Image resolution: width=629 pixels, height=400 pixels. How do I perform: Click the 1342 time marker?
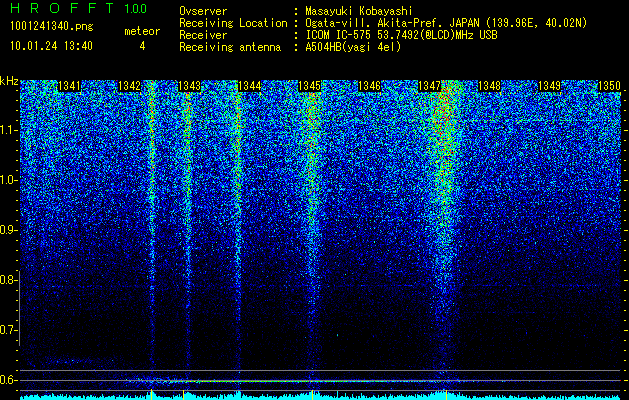pos(130,86)
